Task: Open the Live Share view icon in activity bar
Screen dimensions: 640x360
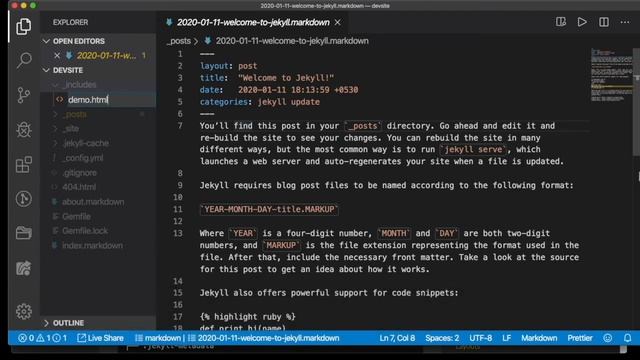Action: pos(24,268)
